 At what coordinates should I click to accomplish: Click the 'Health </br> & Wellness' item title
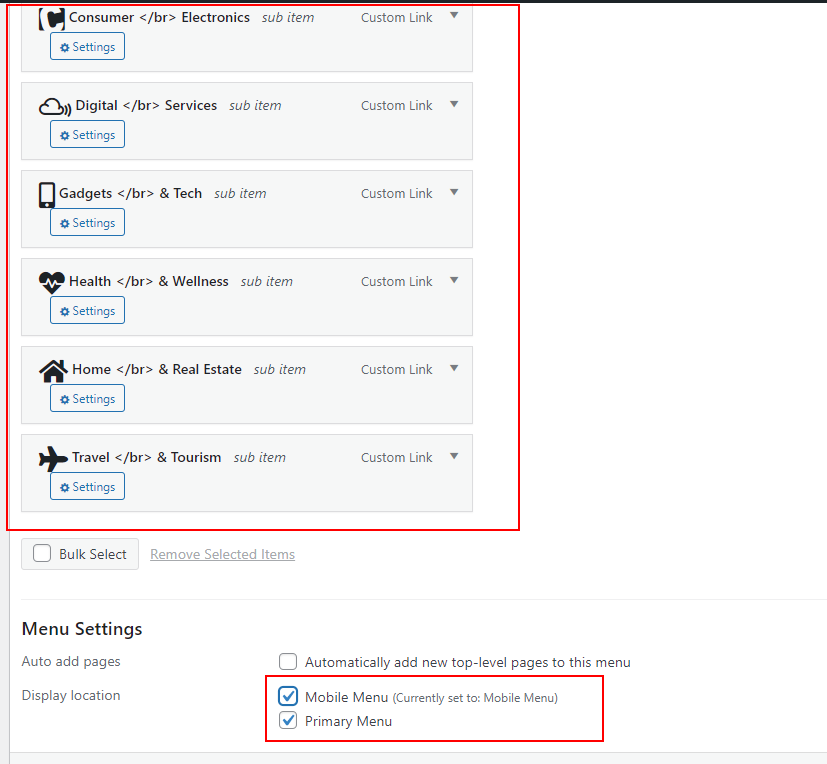coord(149,282)
